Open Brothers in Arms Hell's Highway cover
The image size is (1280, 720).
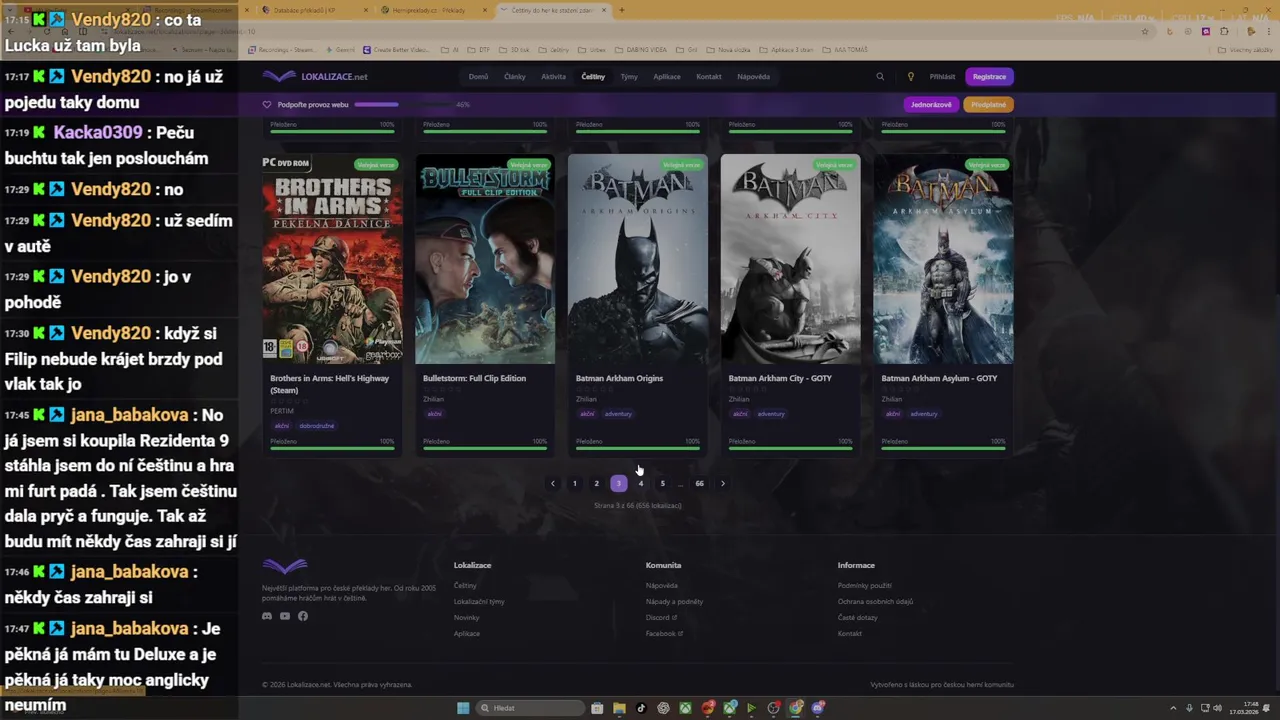coord(332,259)
